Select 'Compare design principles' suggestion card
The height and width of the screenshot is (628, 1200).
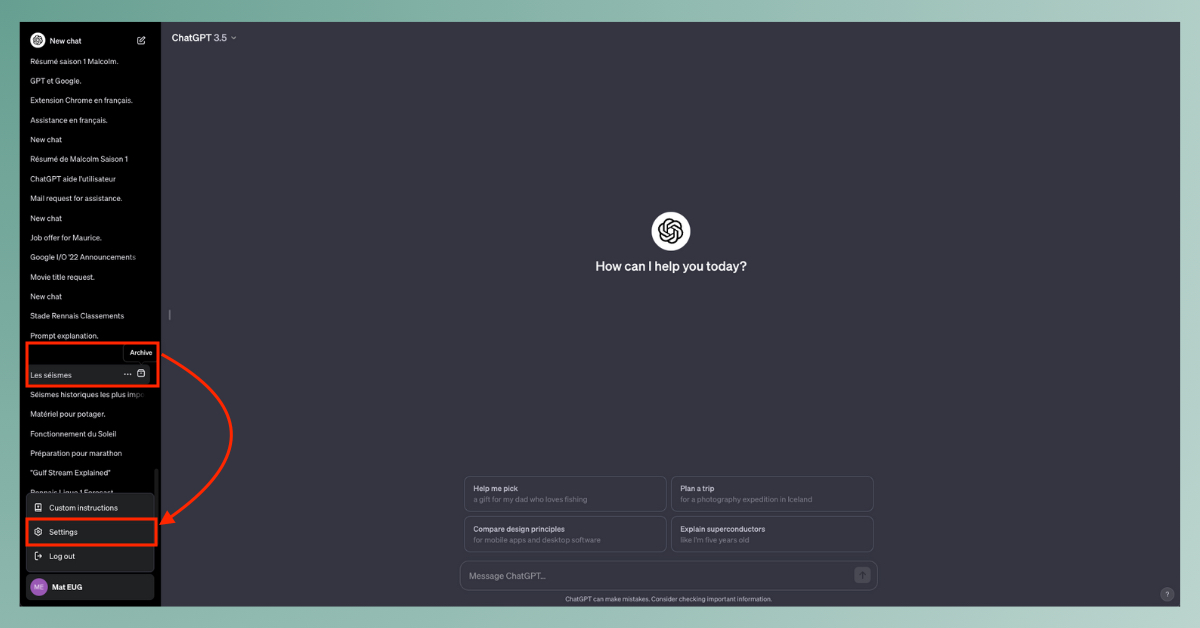point(565,534)
